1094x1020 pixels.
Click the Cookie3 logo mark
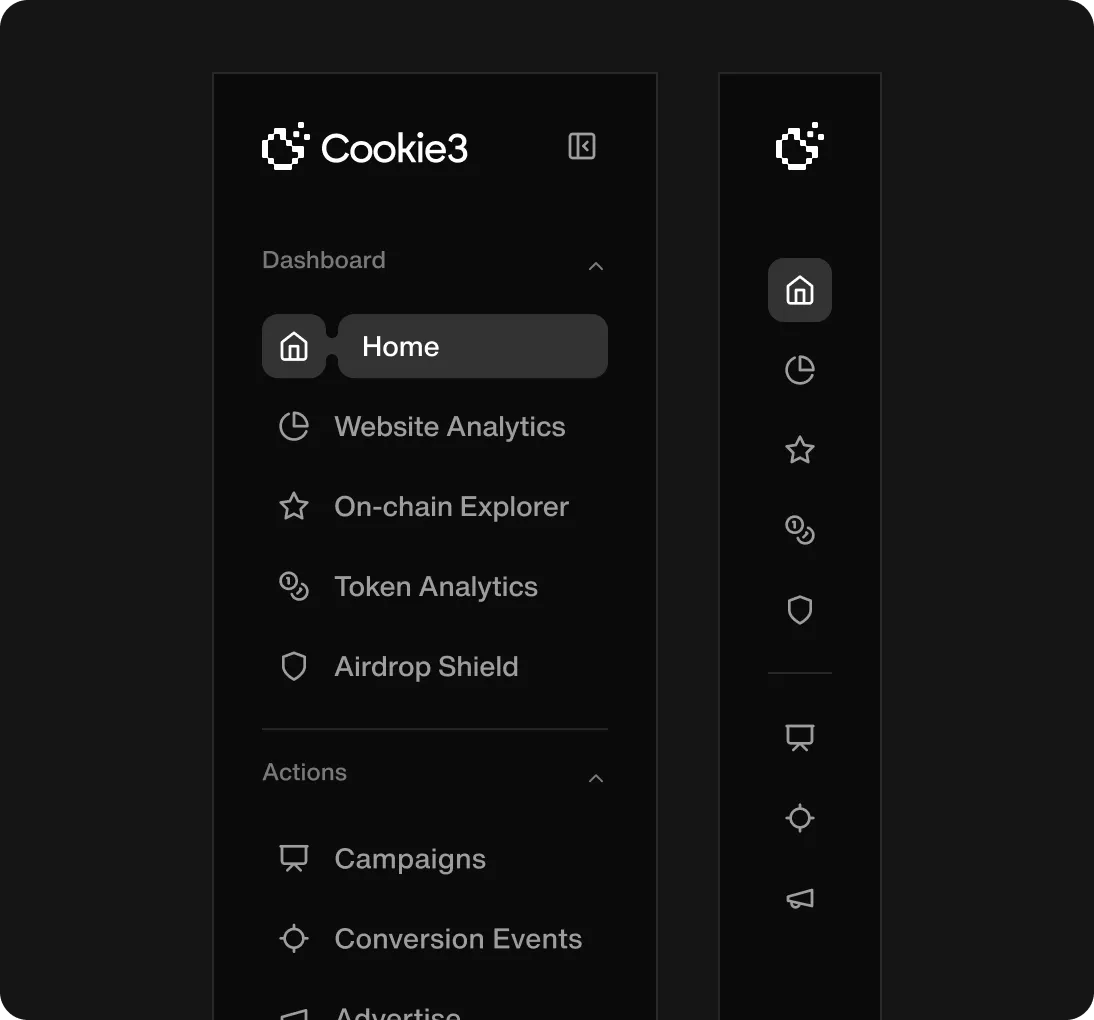pyautogui.click(x=283, y=147)
